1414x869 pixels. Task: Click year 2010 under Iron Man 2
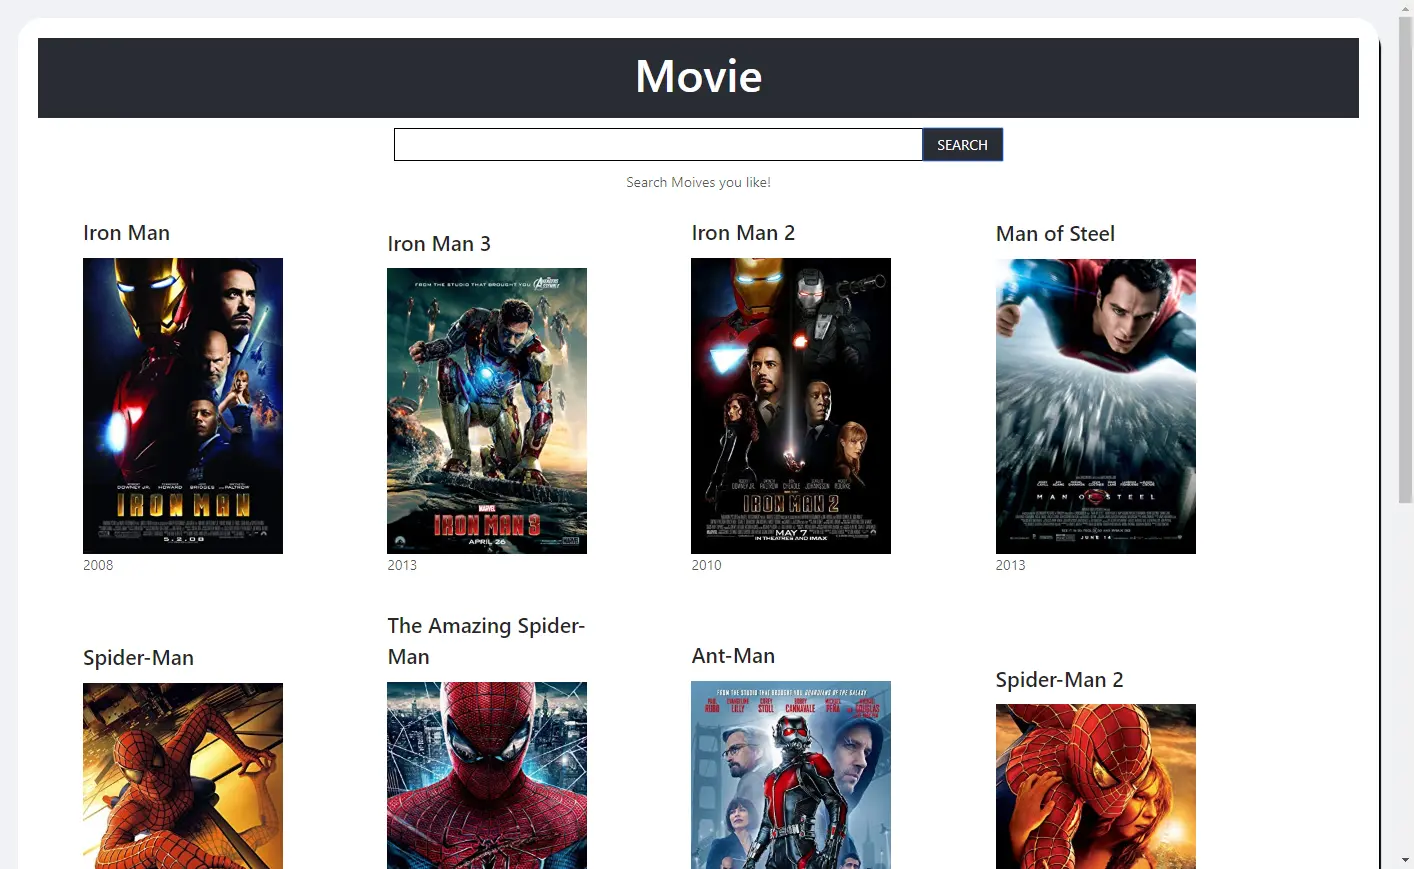[x=706, y=565]
